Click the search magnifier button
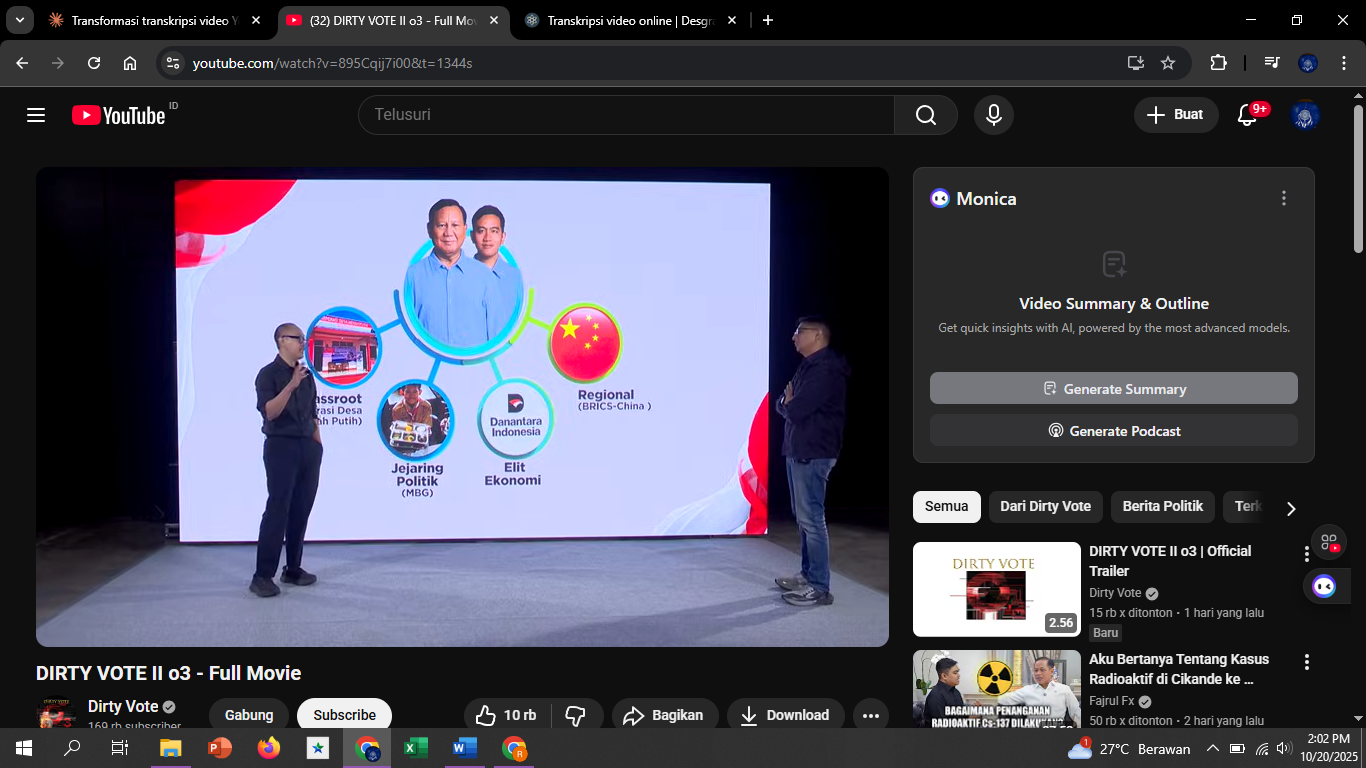Viewport: 1366px width, 768px height. [x=926, y=115]
